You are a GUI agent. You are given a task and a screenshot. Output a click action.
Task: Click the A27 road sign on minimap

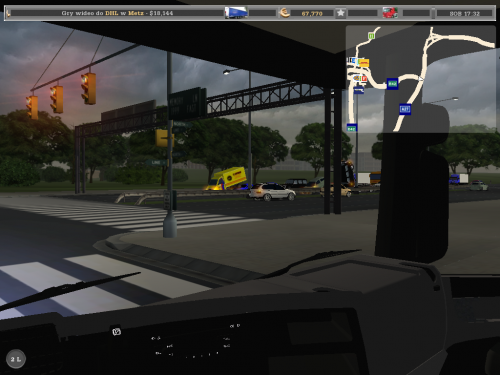(405, 109)
